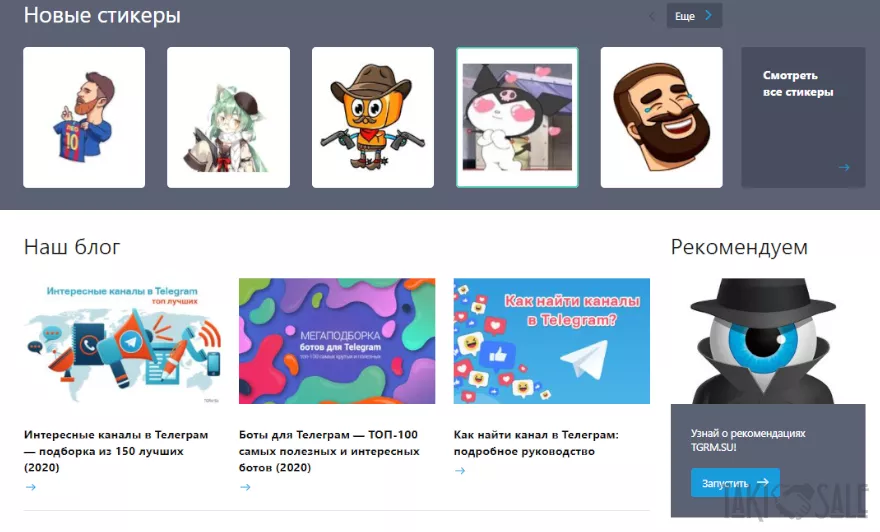This screenshot has width=880, height=532.
Task: Choose the laughing bearded man sticker
Action: (x=661, y=117)
